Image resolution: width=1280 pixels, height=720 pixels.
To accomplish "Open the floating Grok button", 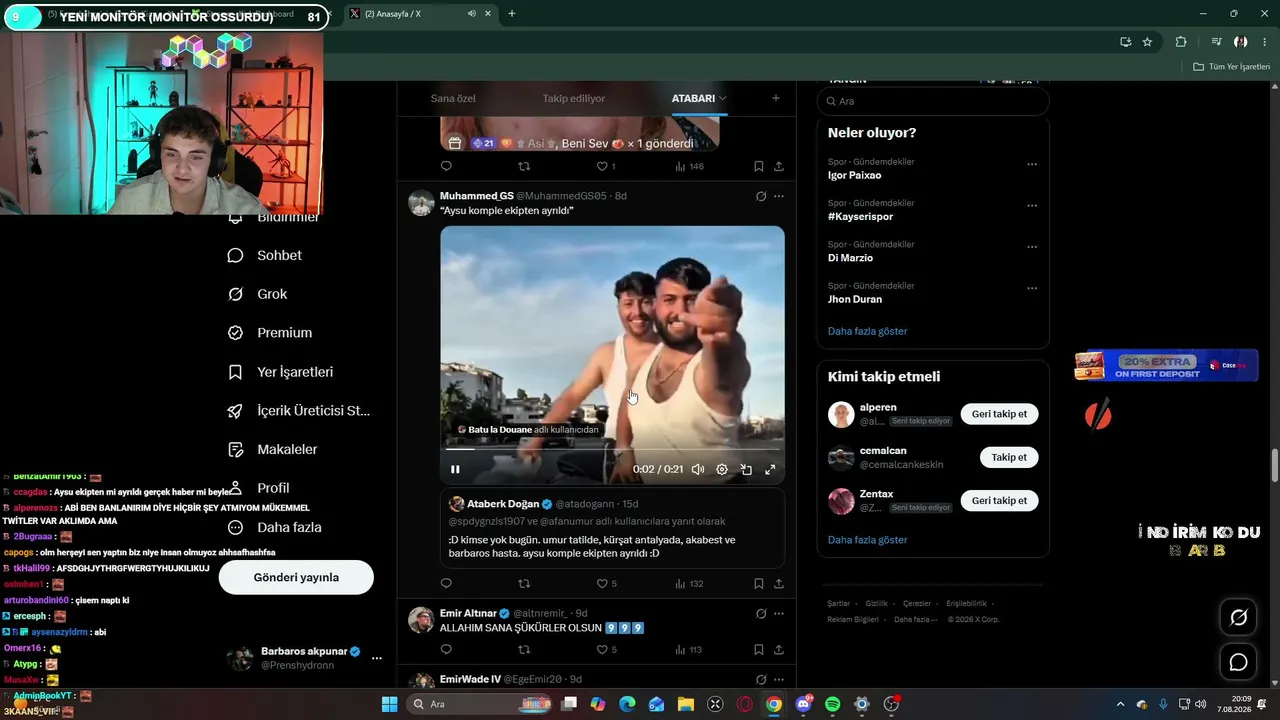I will pyautogui.click(x=1238, y=618).
